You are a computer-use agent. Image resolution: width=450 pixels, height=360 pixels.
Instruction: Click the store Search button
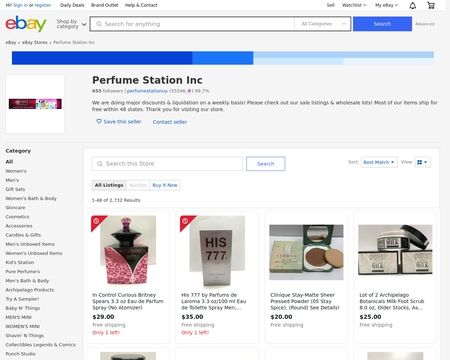[266, 164]
